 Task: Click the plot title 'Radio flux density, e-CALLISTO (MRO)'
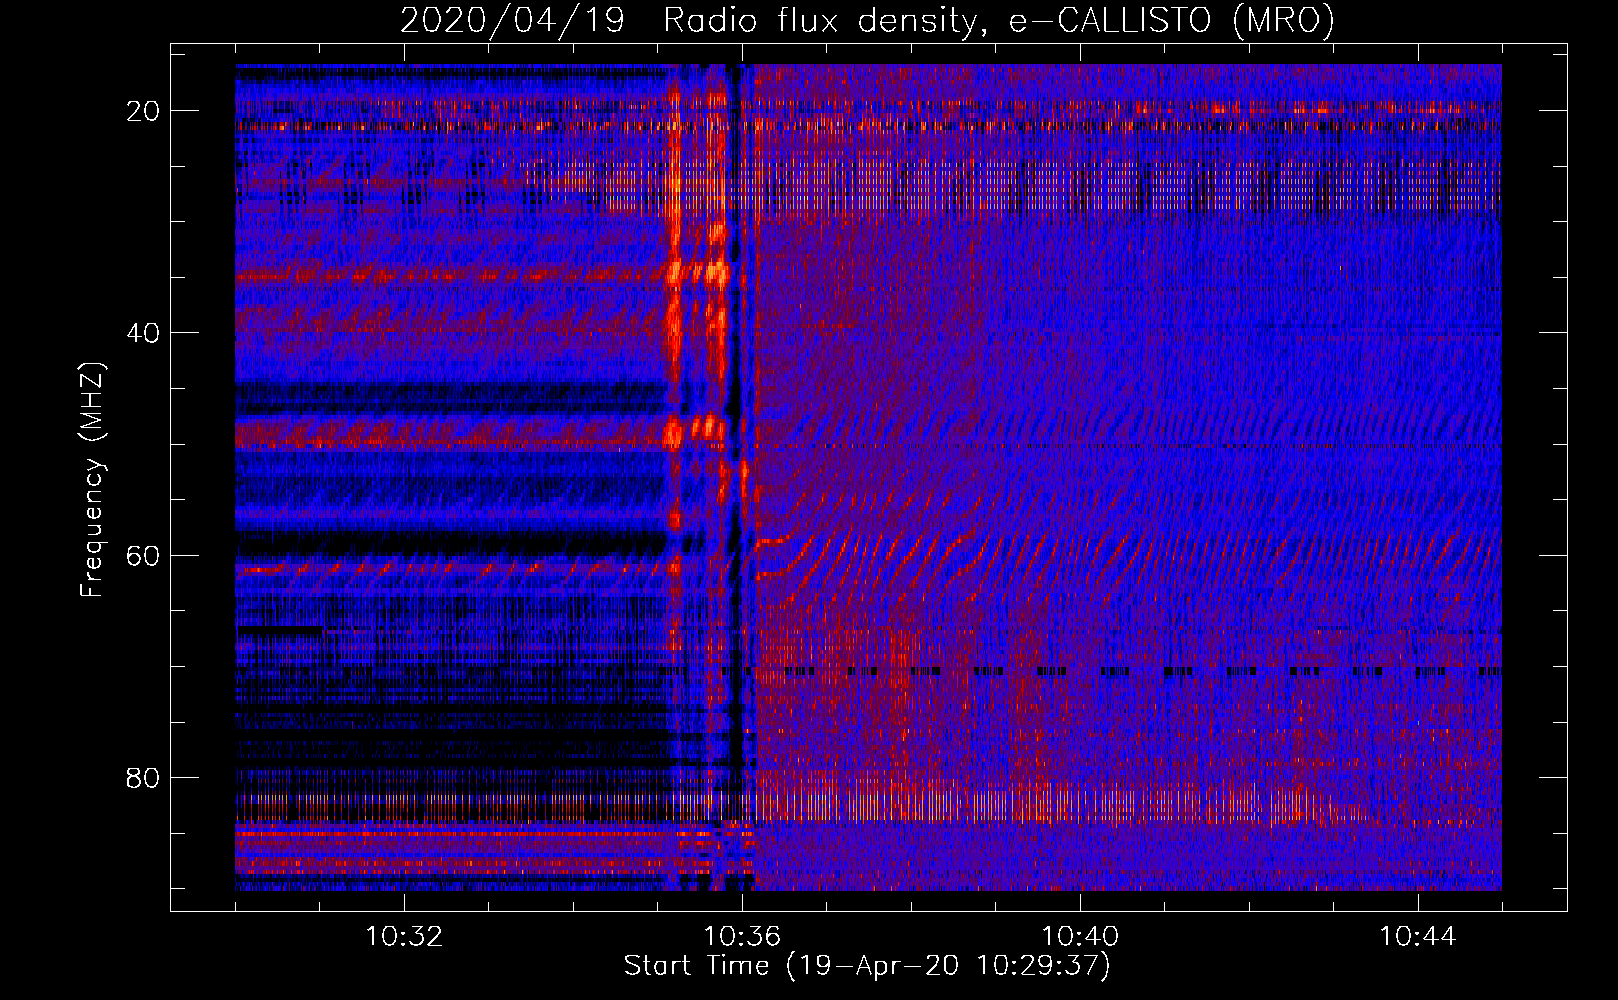(x=999, y=20)
